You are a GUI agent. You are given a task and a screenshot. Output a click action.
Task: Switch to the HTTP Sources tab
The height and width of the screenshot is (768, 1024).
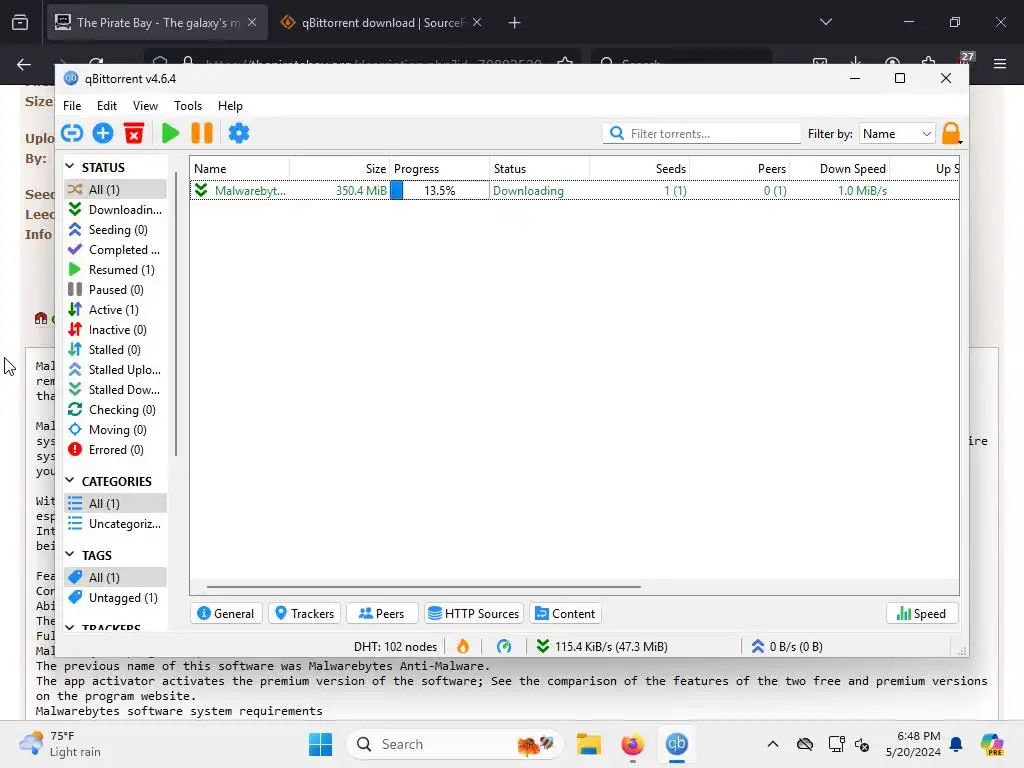pos(473,614)
